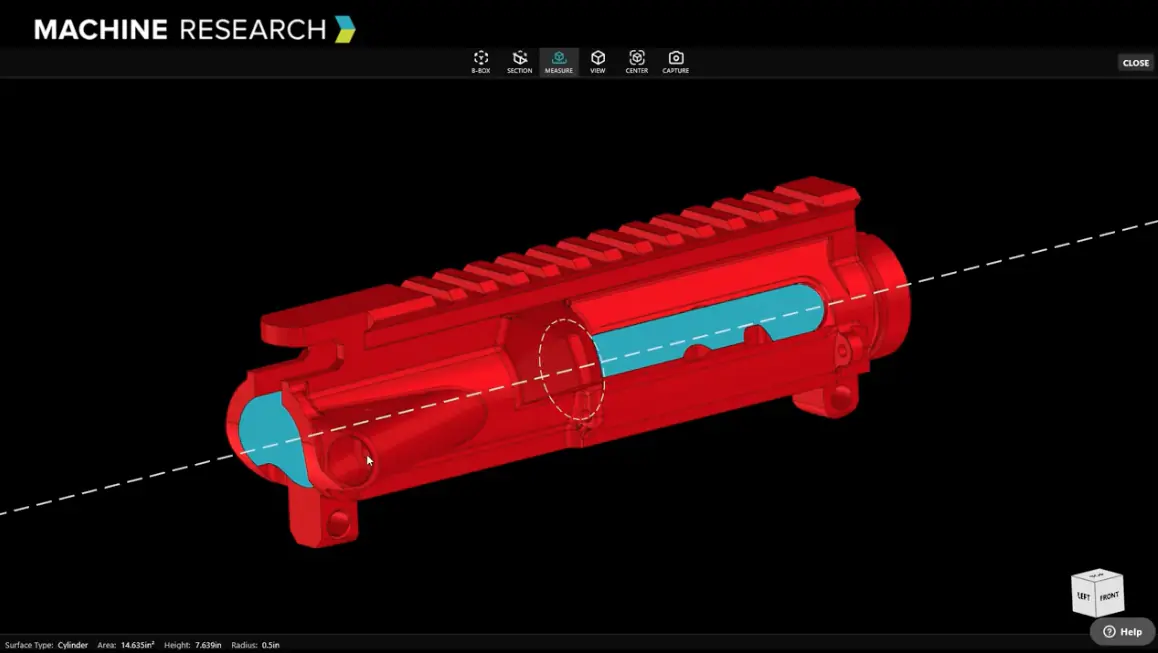Select the Radius 0.5in value

[270, 645]
